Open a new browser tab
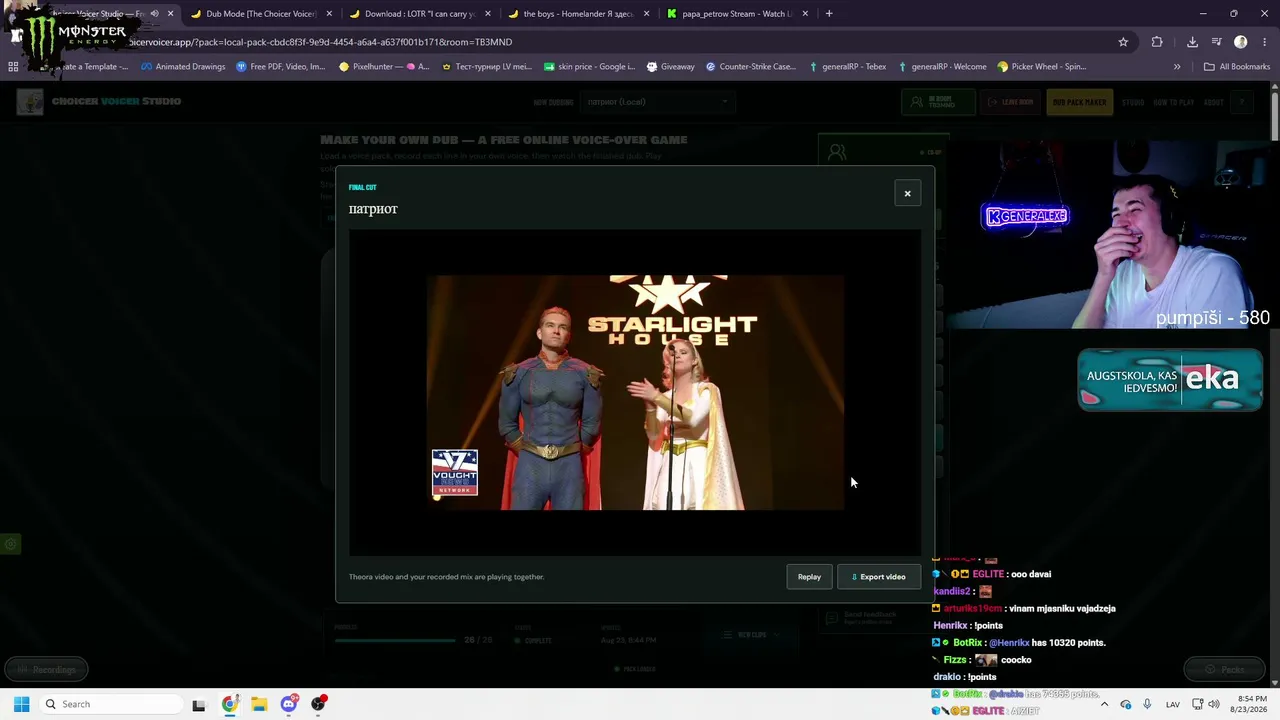The image size is (1280, 720). pyautogui.click(x=829, y=14)
